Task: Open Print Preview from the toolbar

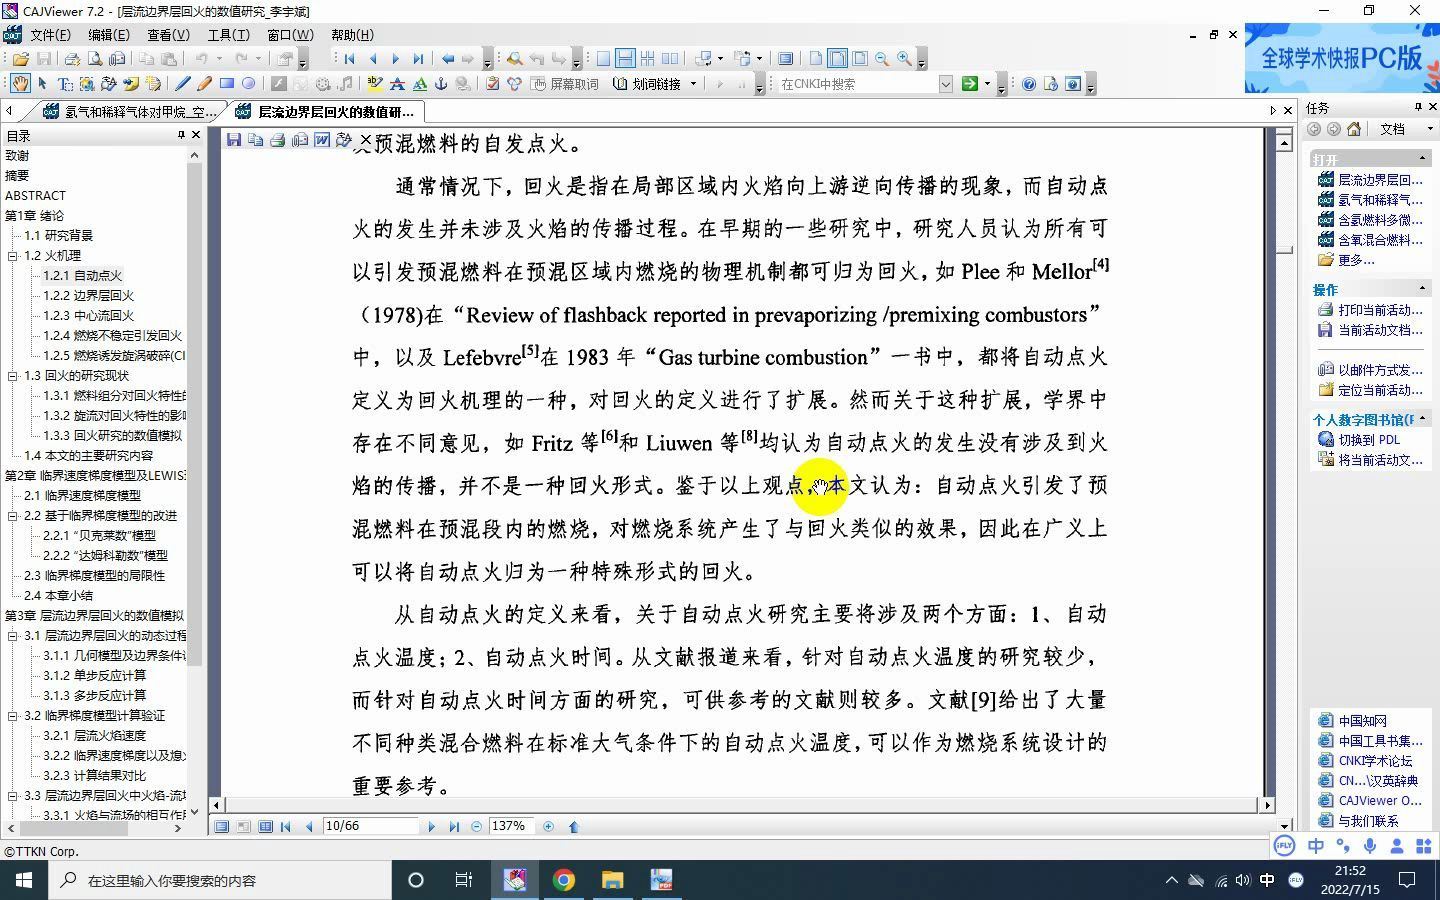Action: coord(95,59)
